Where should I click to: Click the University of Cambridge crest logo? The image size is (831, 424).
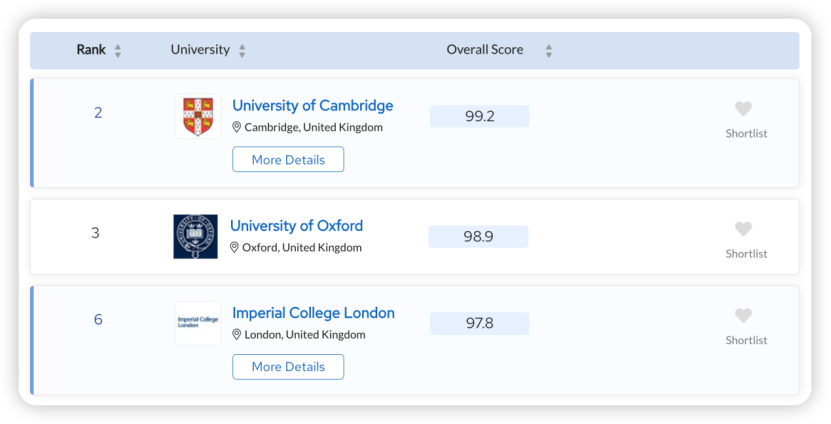[198, 117]
